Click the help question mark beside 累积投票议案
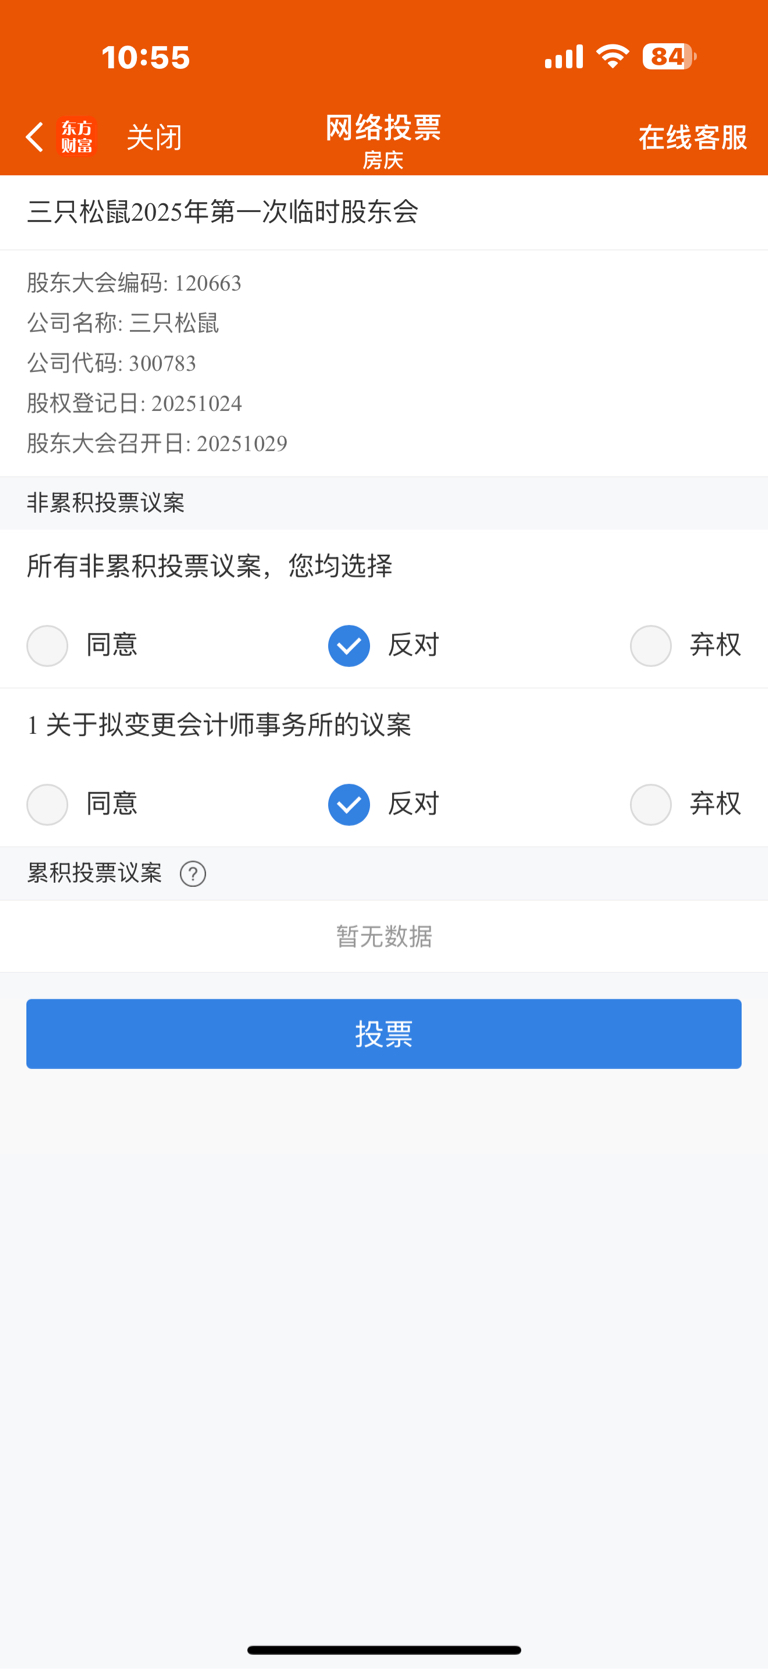768x1669 pixels. point(193,874)
